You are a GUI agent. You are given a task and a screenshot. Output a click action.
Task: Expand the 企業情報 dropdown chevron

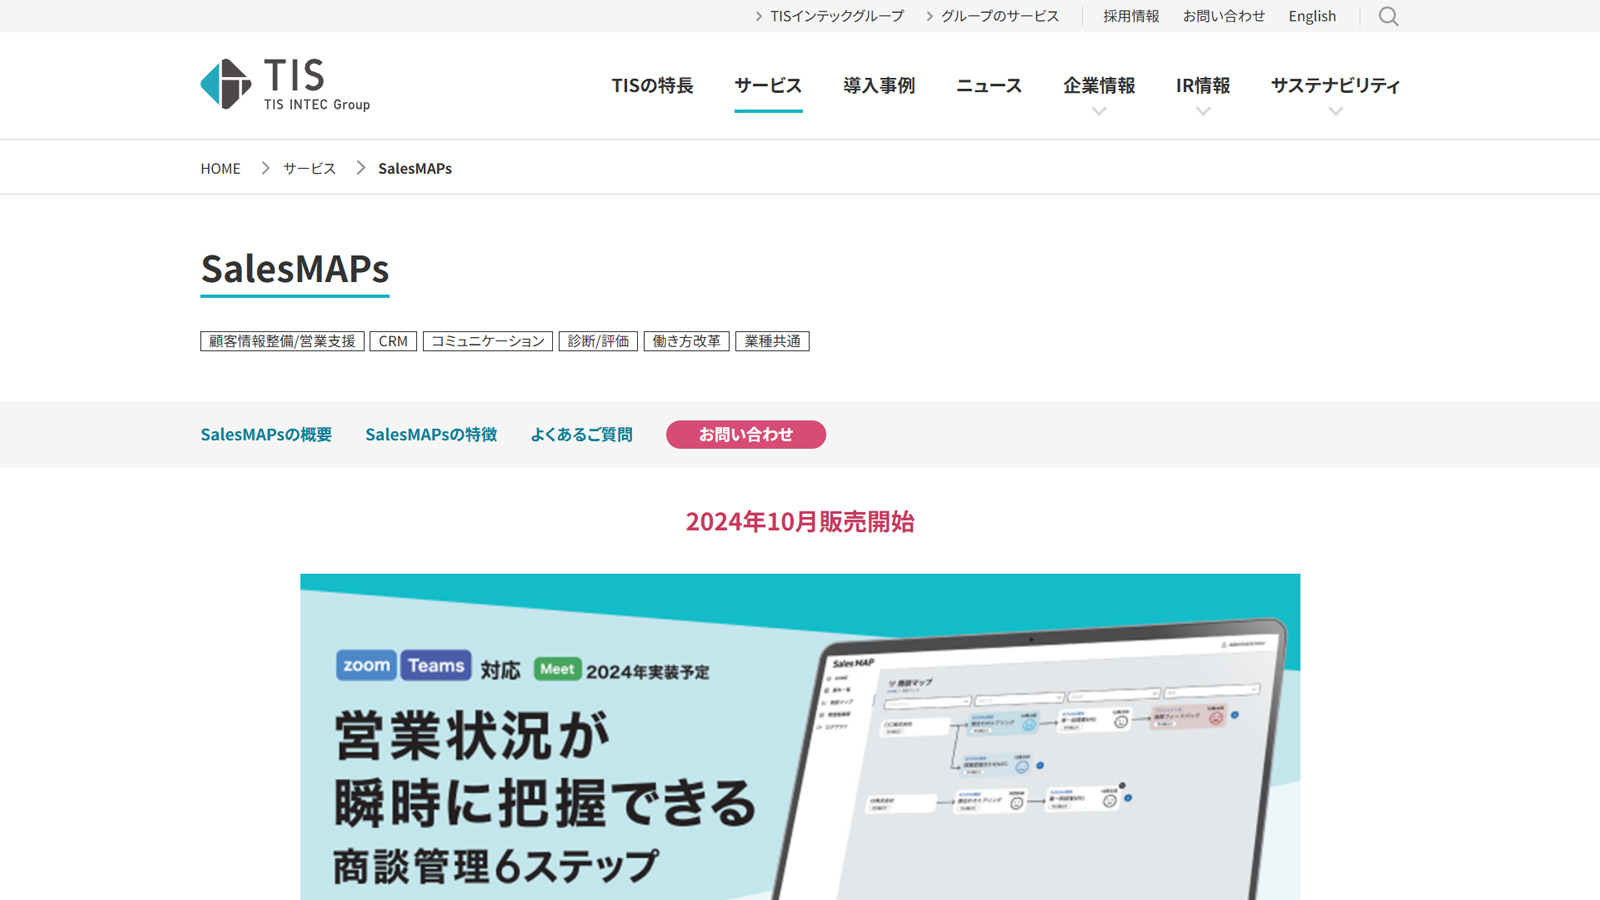pyautogui.click(x=1099, y=111)
